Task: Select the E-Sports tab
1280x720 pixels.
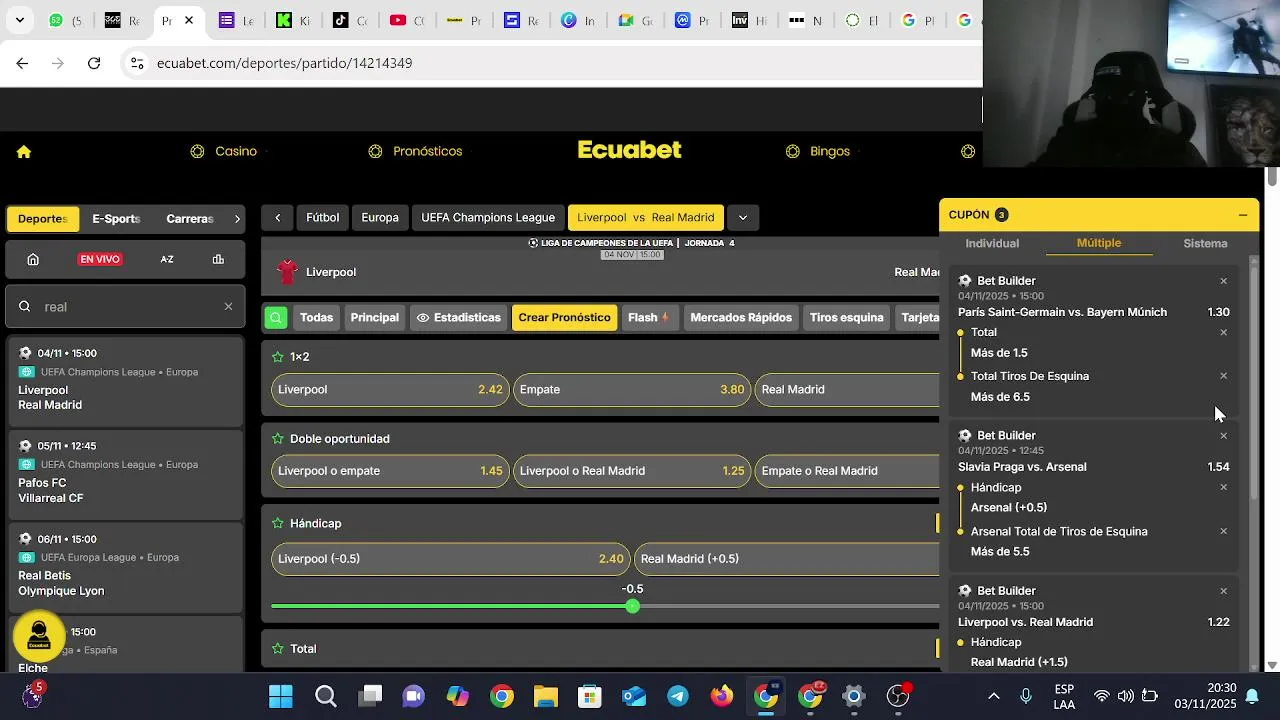Action: (x=116, y=219)
